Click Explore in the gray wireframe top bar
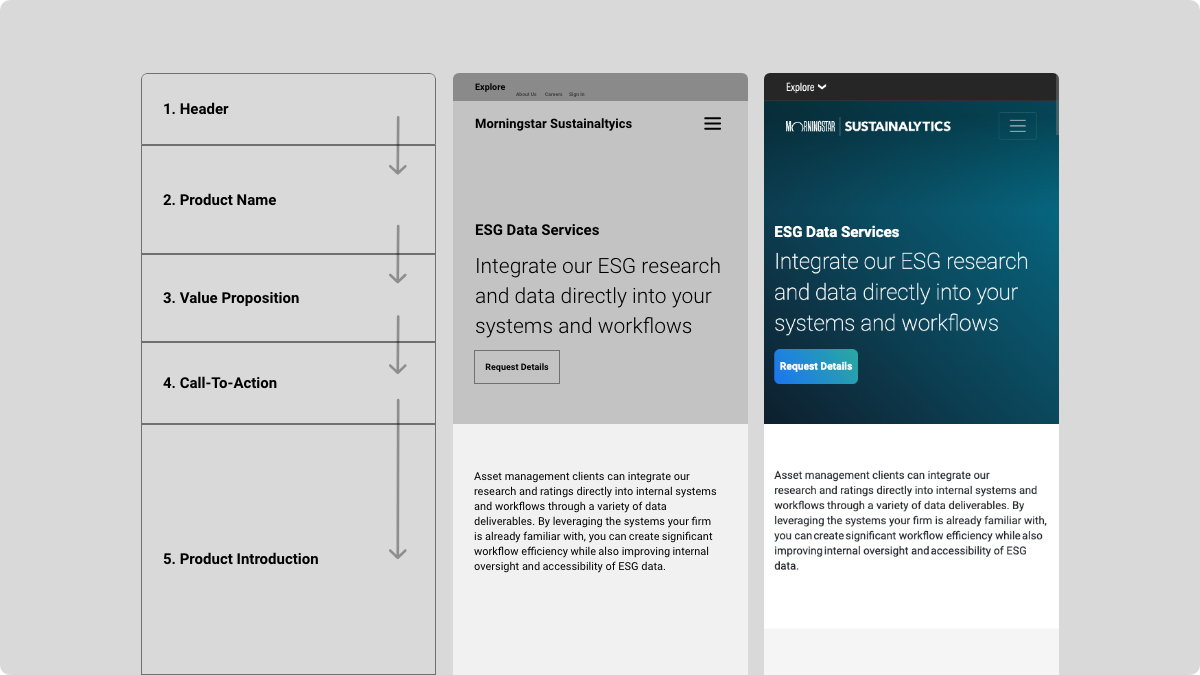 pyautogui.click(x=490, y=87)
